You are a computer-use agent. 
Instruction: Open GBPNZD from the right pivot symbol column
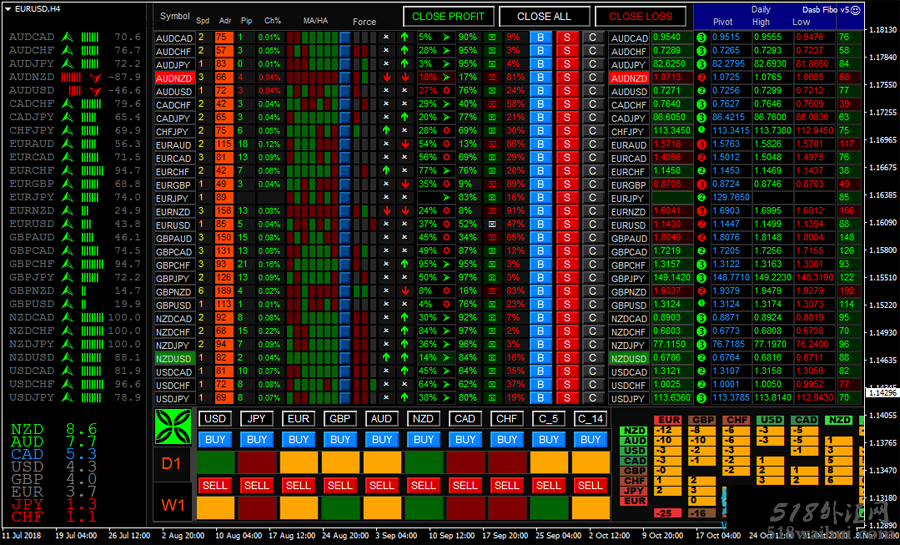(x=629, y=291)
